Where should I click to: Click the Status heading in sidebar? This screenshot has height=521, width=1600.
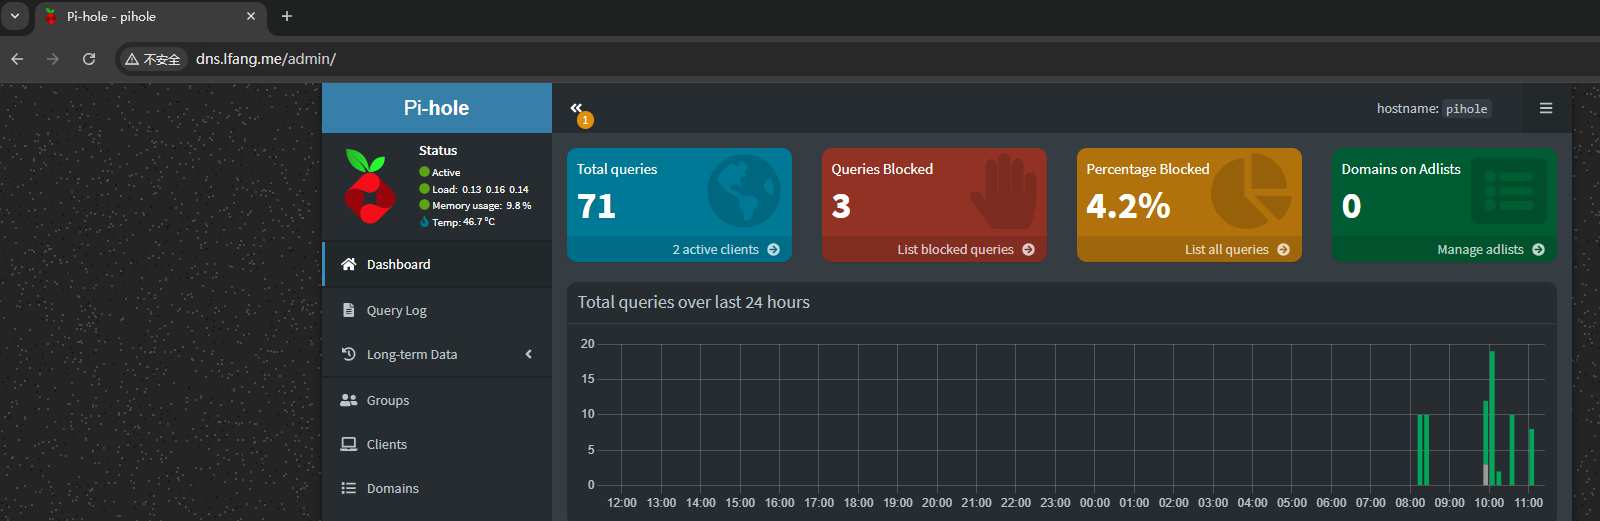point(438,150)
